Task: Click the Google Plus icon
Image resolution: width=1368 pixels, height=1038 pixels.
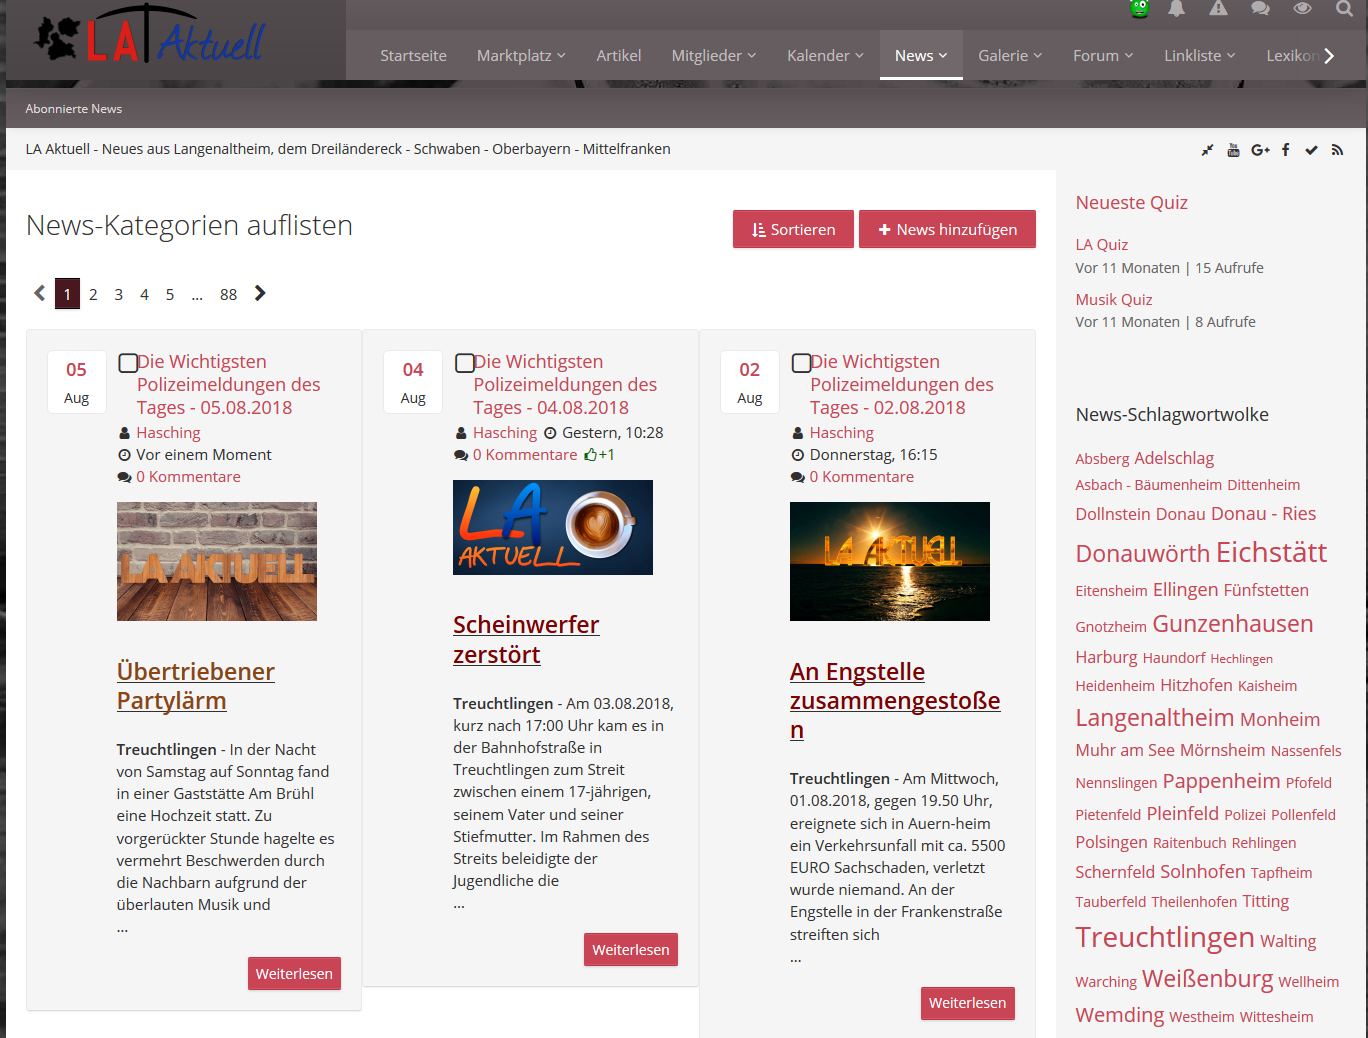Action: click(x=1260, y=150)
